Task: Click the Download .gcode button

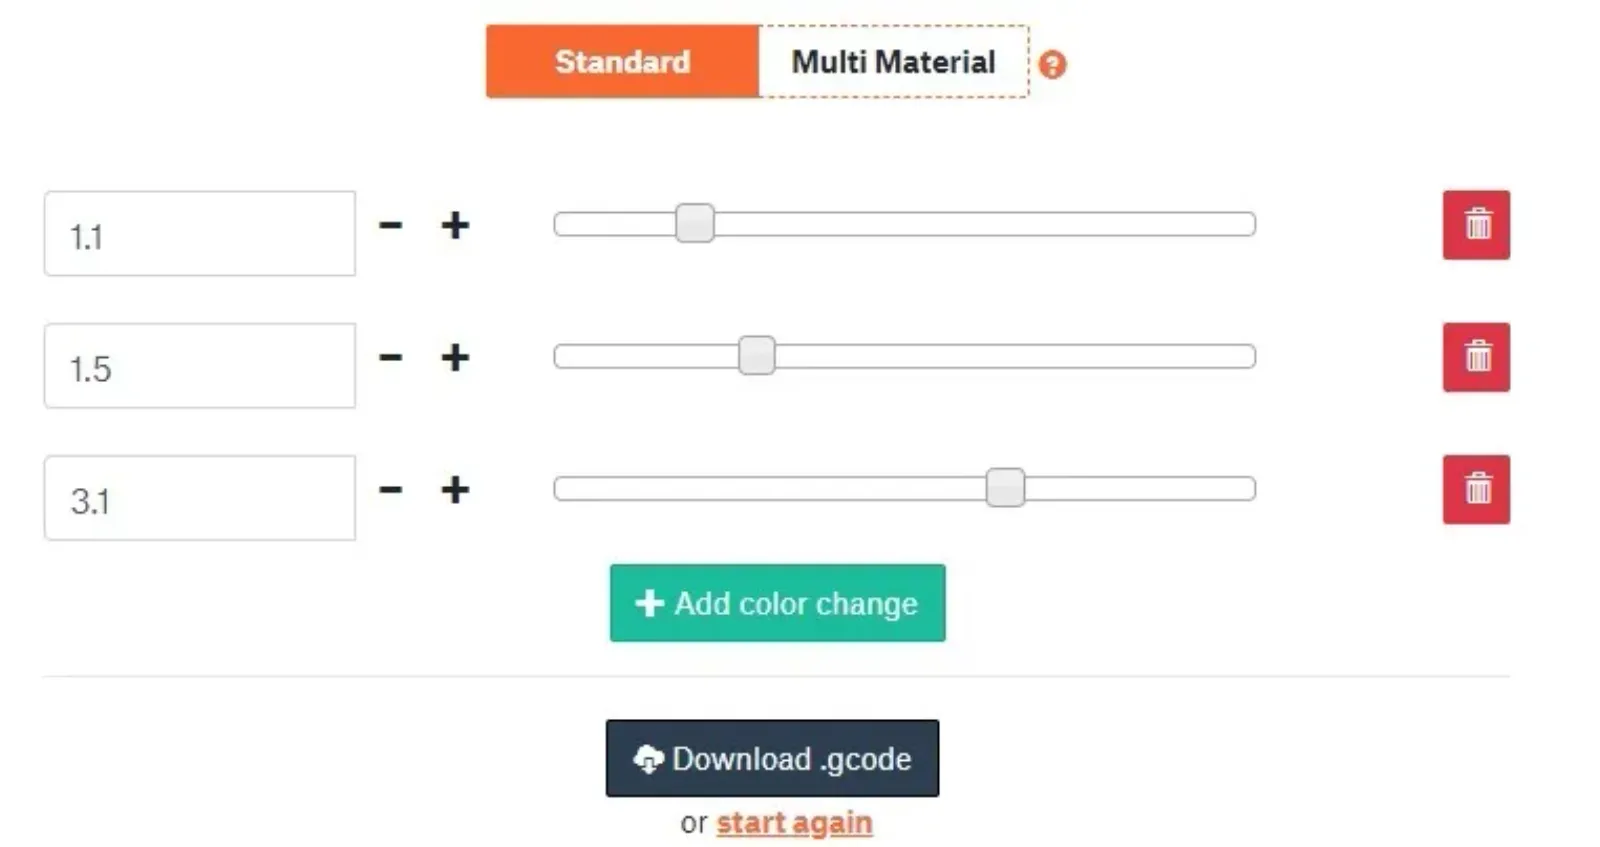Action: tap(772, 758)
